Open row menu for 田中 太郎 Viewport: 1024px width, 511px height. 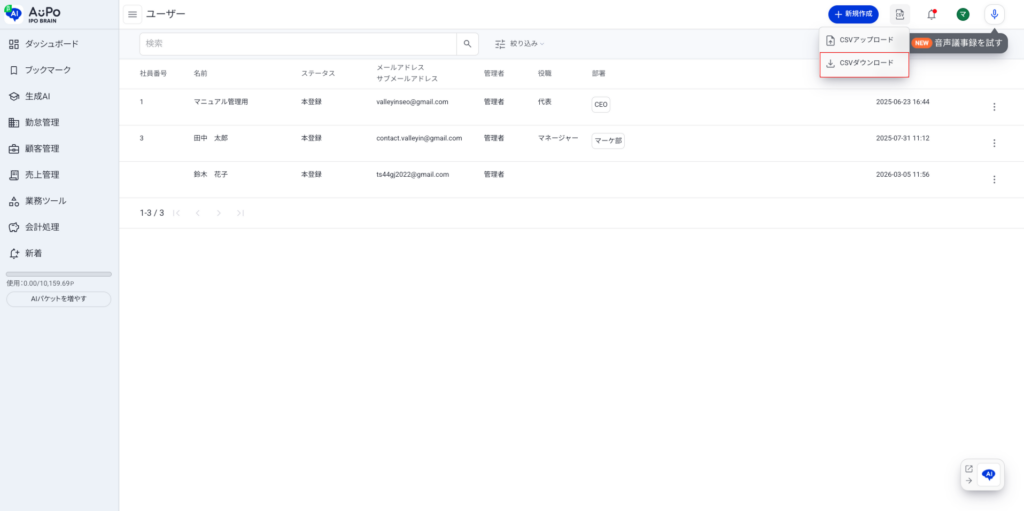pos(993,143)
